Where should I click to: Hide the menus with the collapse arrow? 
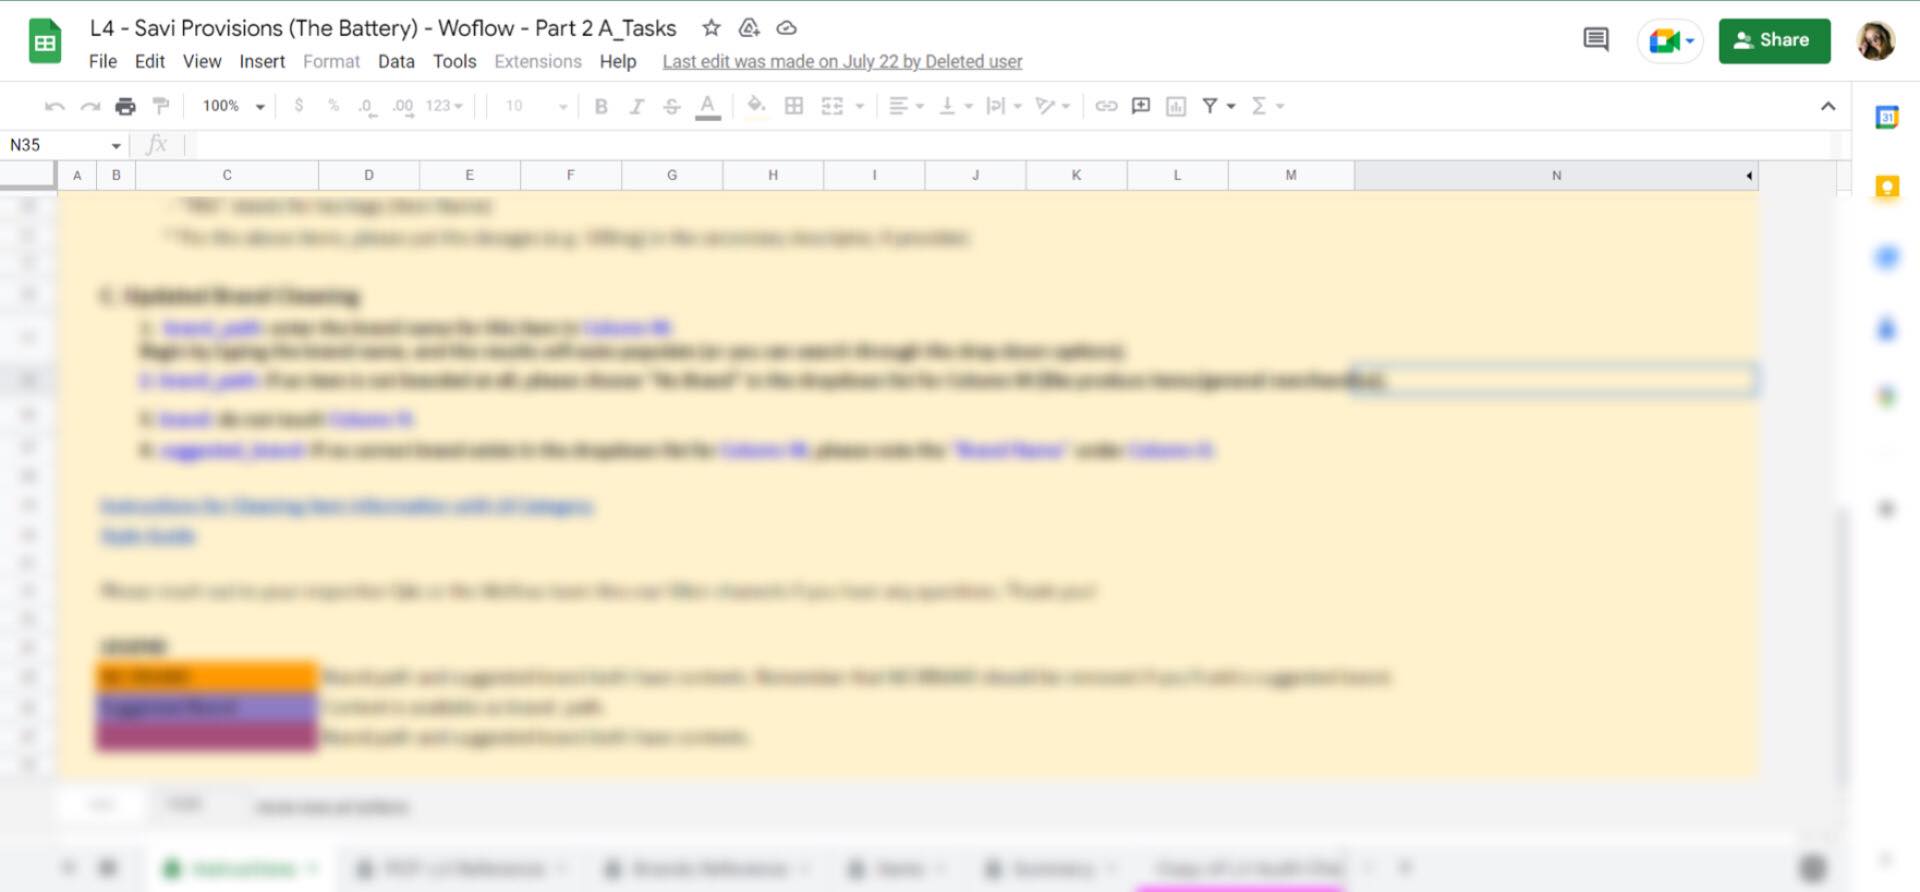(x=1828, y=106)
